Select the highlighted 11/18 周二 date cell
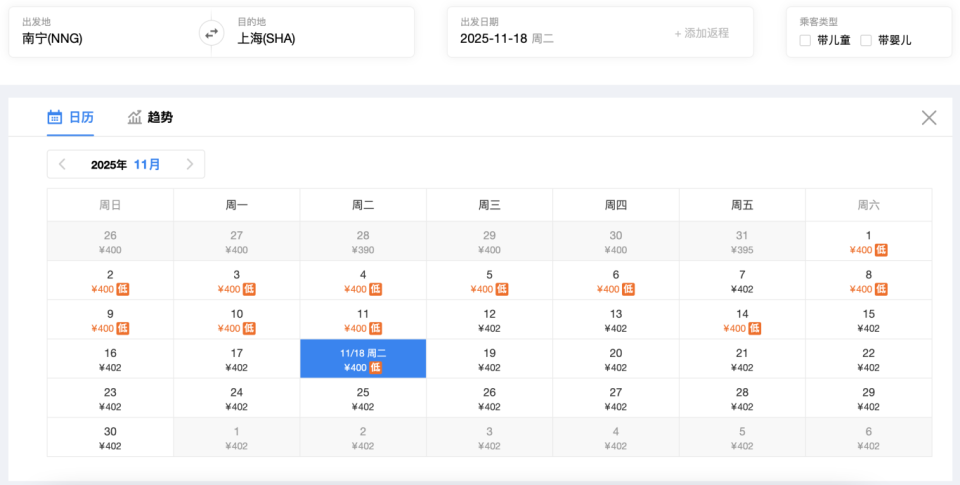This screenshot has width=960, height=485. (363, 359)
